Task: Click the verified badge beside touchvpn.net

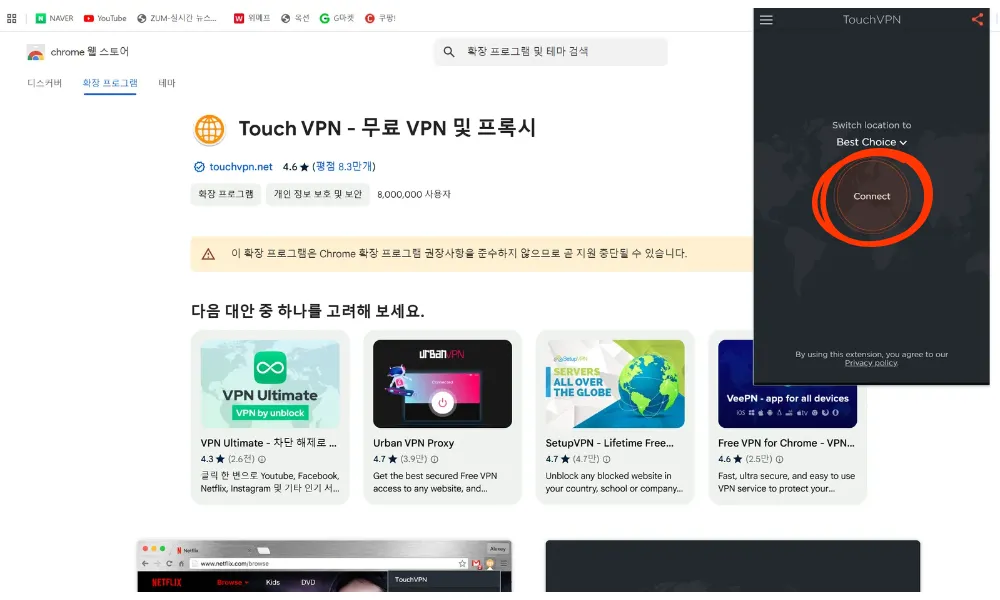Action: point(199,167)
